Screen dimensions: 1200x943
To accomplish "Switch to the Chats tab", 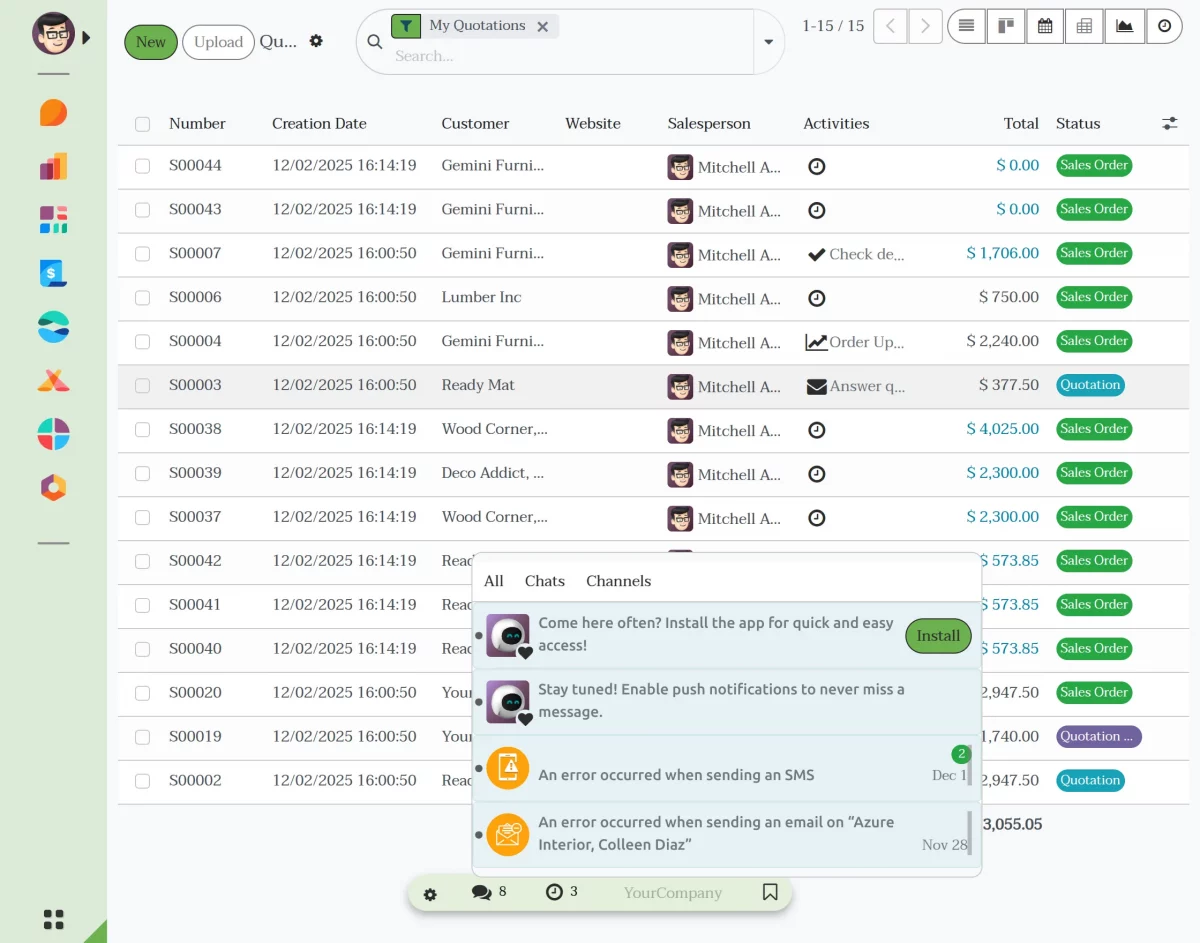I will [x=544, y=580].
